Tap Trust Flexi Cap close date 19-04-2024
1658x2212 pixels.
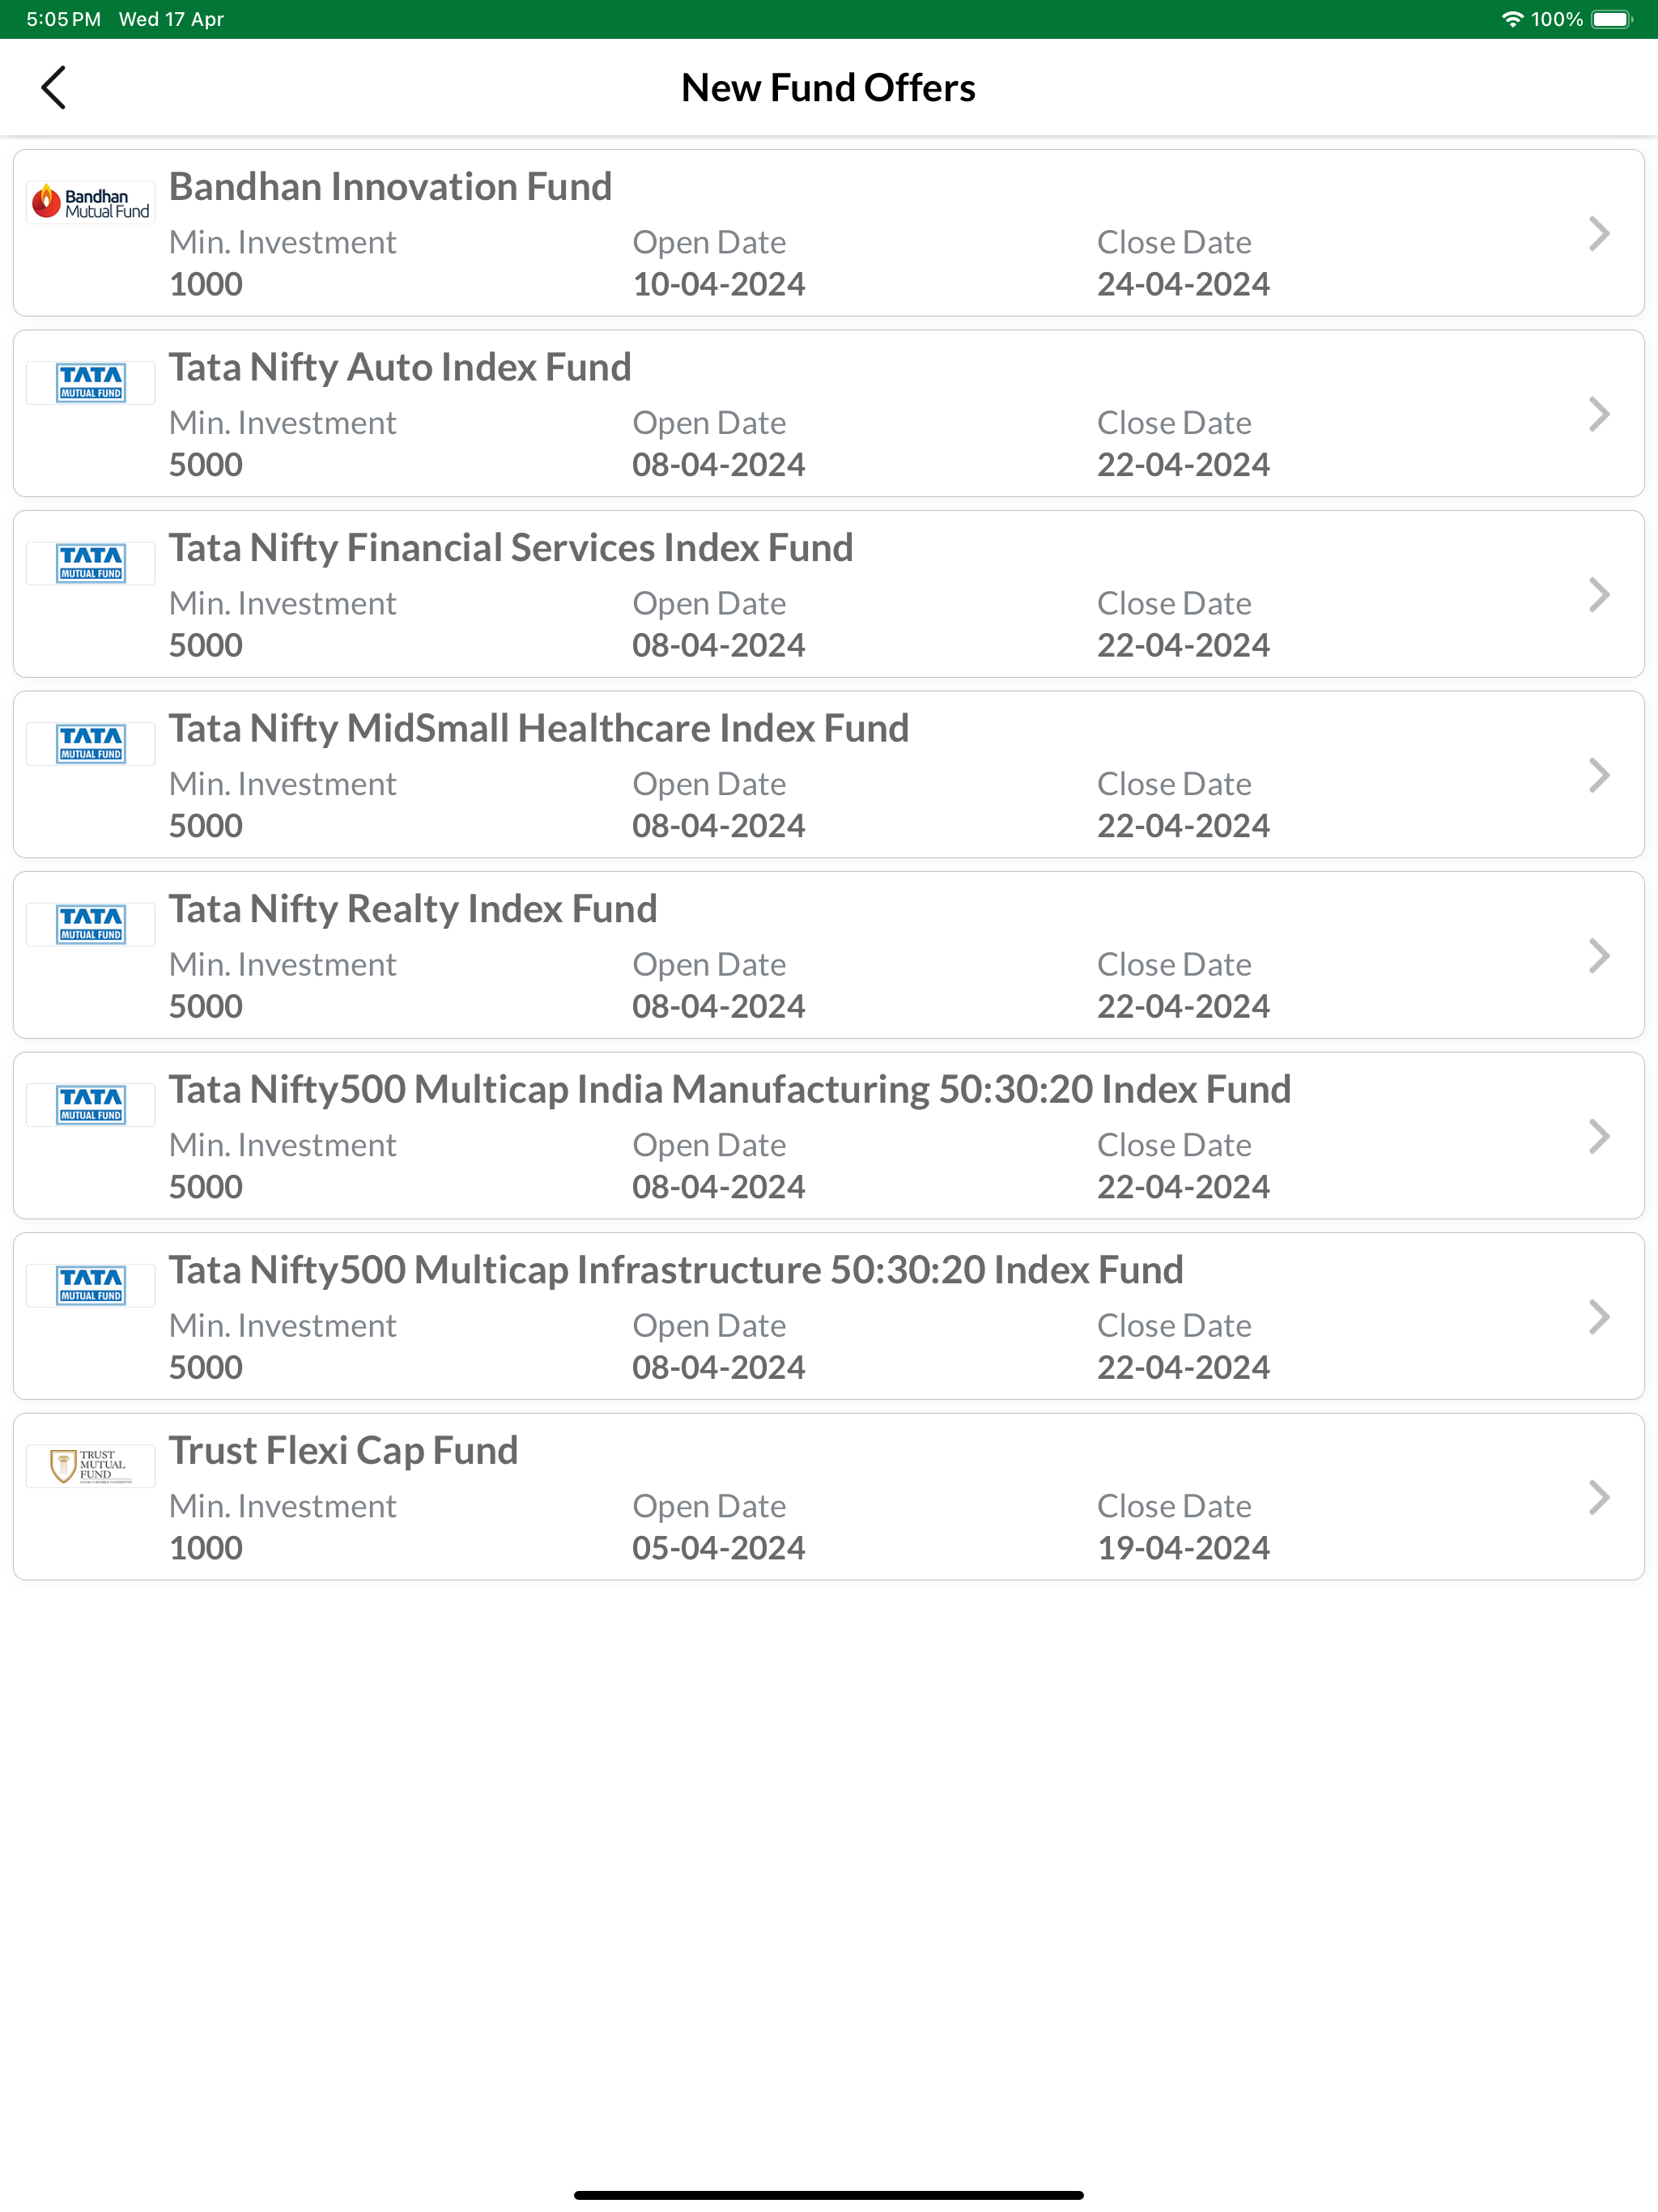(1183, 1548)
